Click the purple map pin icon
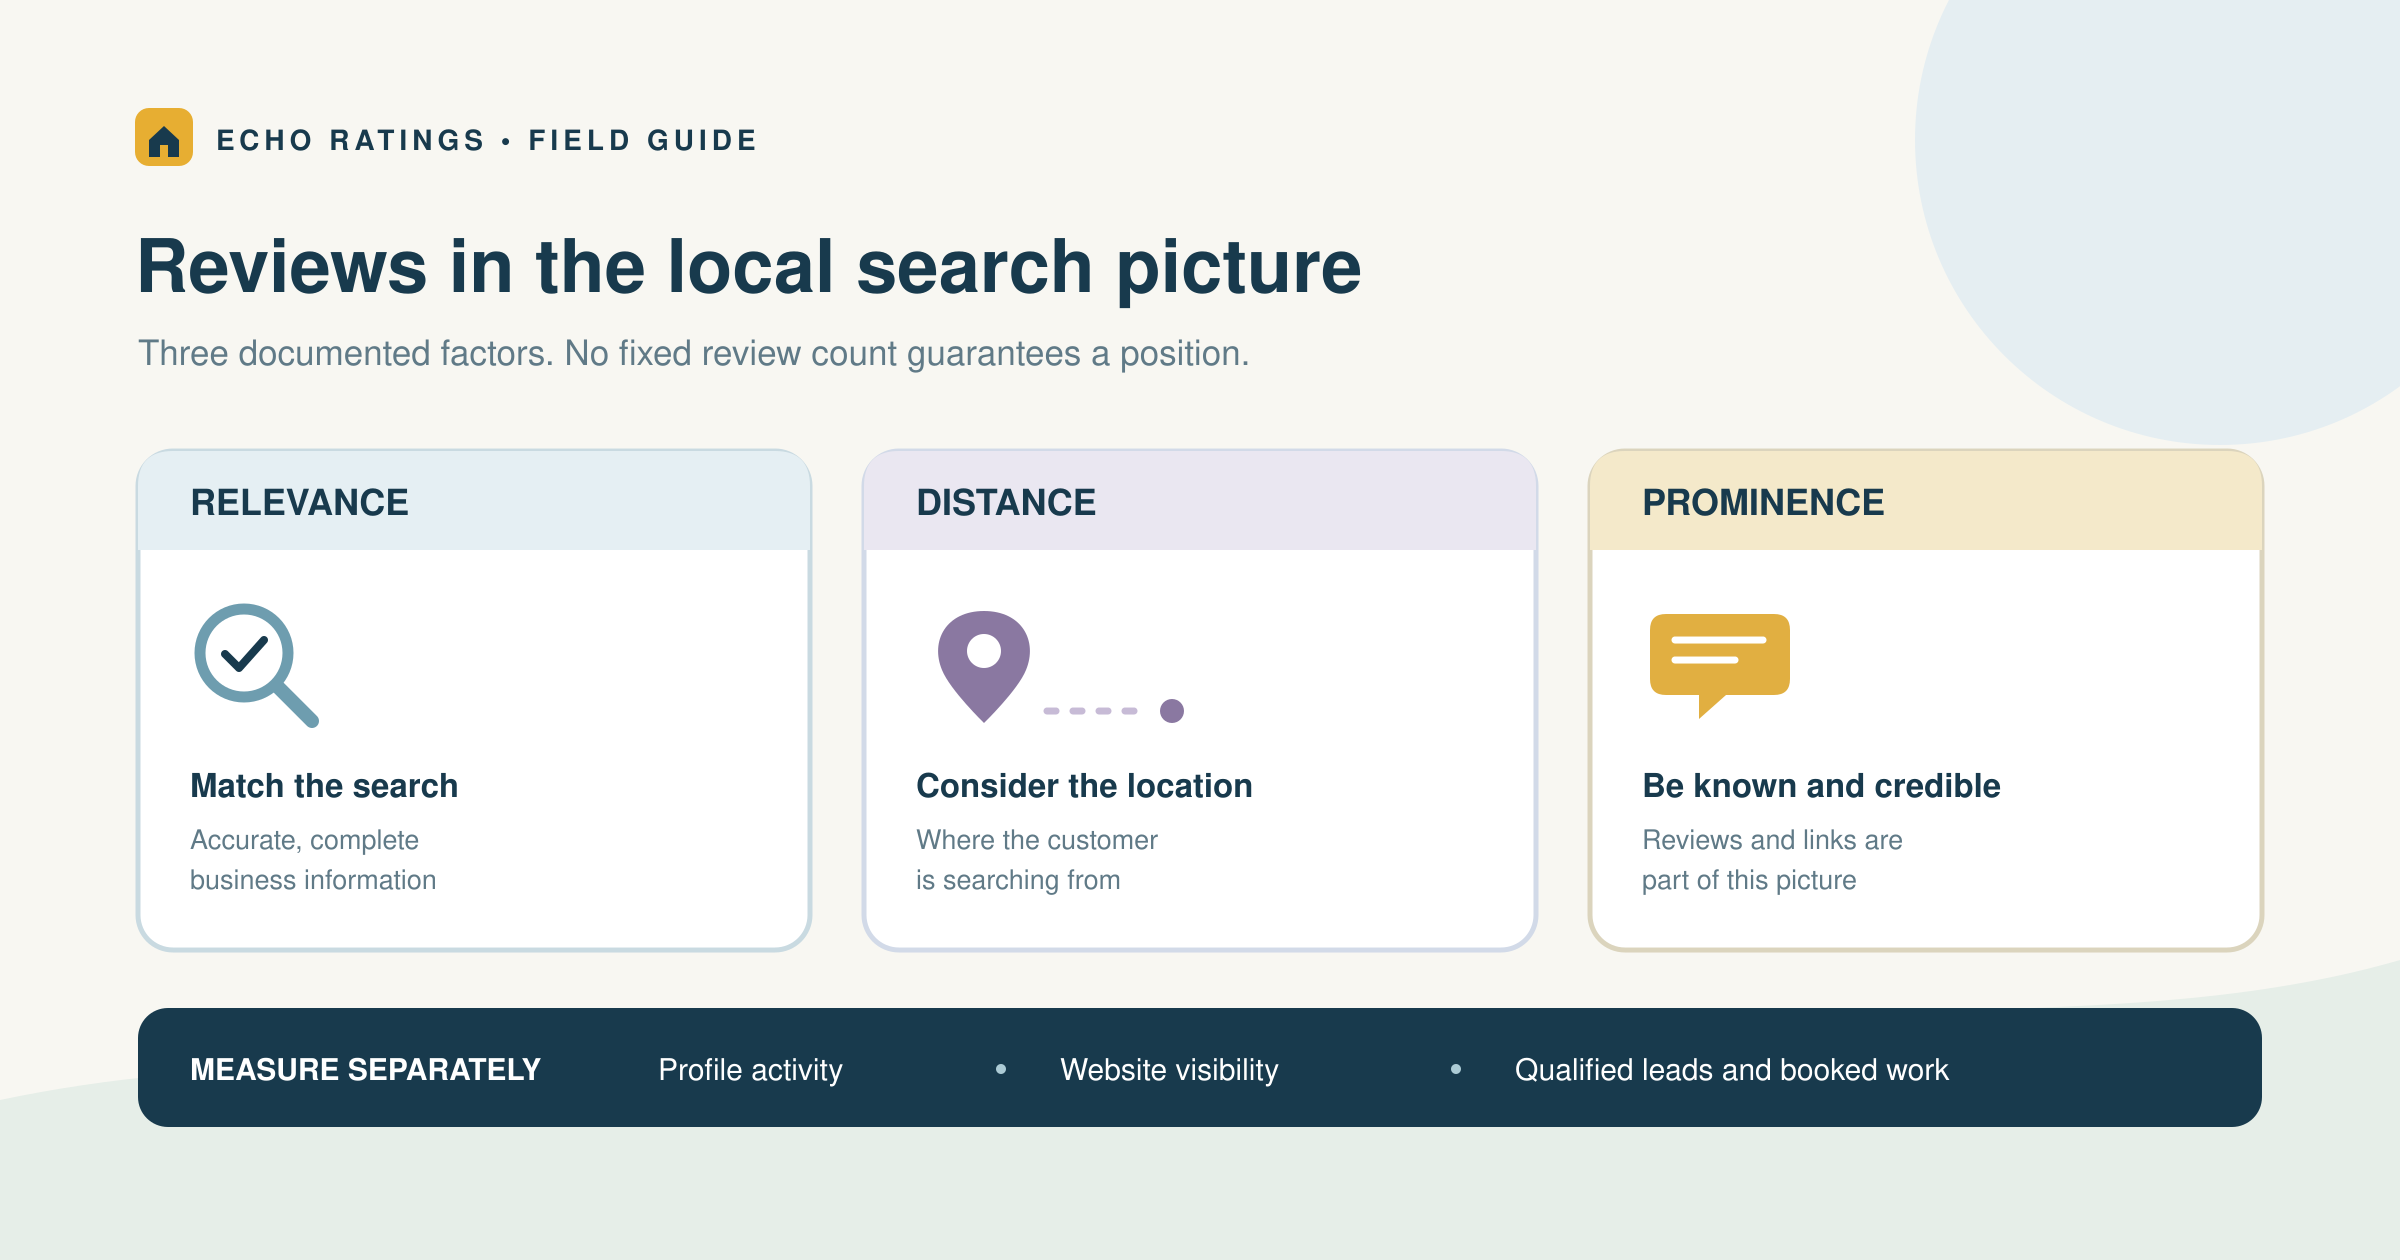Screen dimensions: 2400x1260 984,666
